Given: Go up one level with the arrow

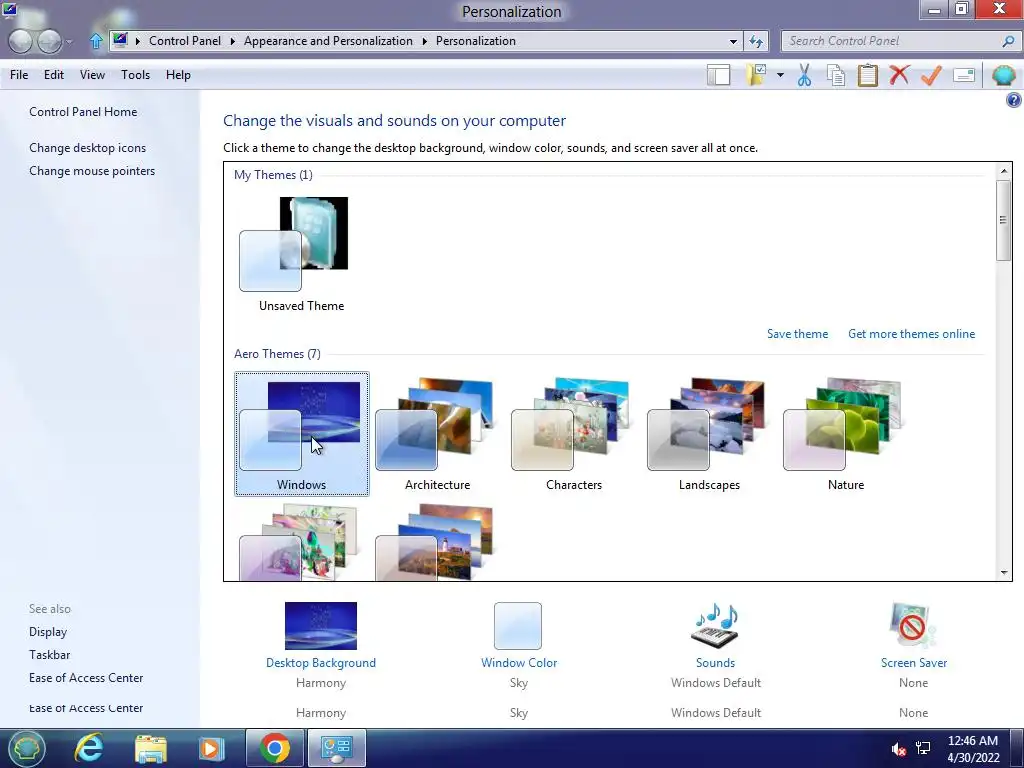Looking at the screenshot, I should (x=96, y=41).
